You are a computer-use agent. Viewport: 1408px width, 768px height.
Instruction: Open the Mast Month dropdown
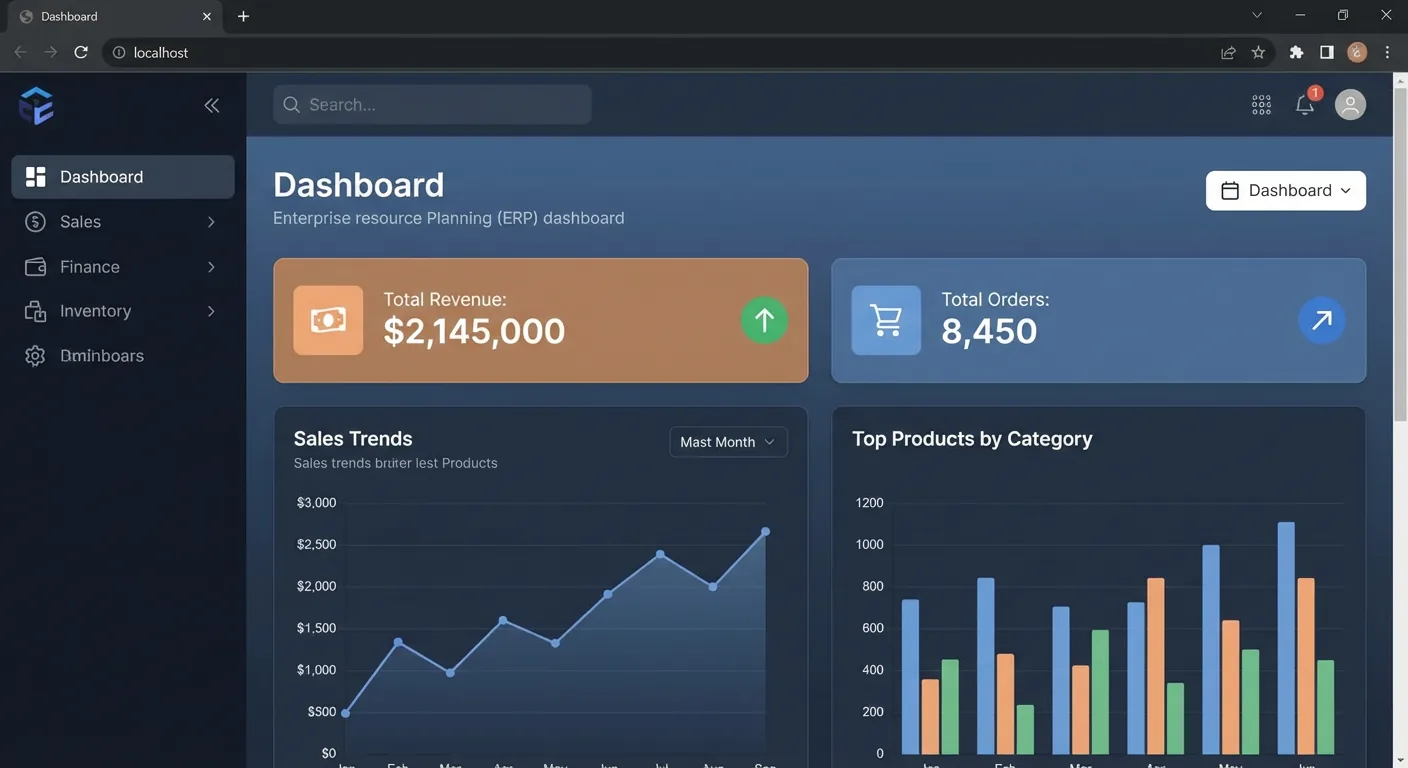(728, 442)
